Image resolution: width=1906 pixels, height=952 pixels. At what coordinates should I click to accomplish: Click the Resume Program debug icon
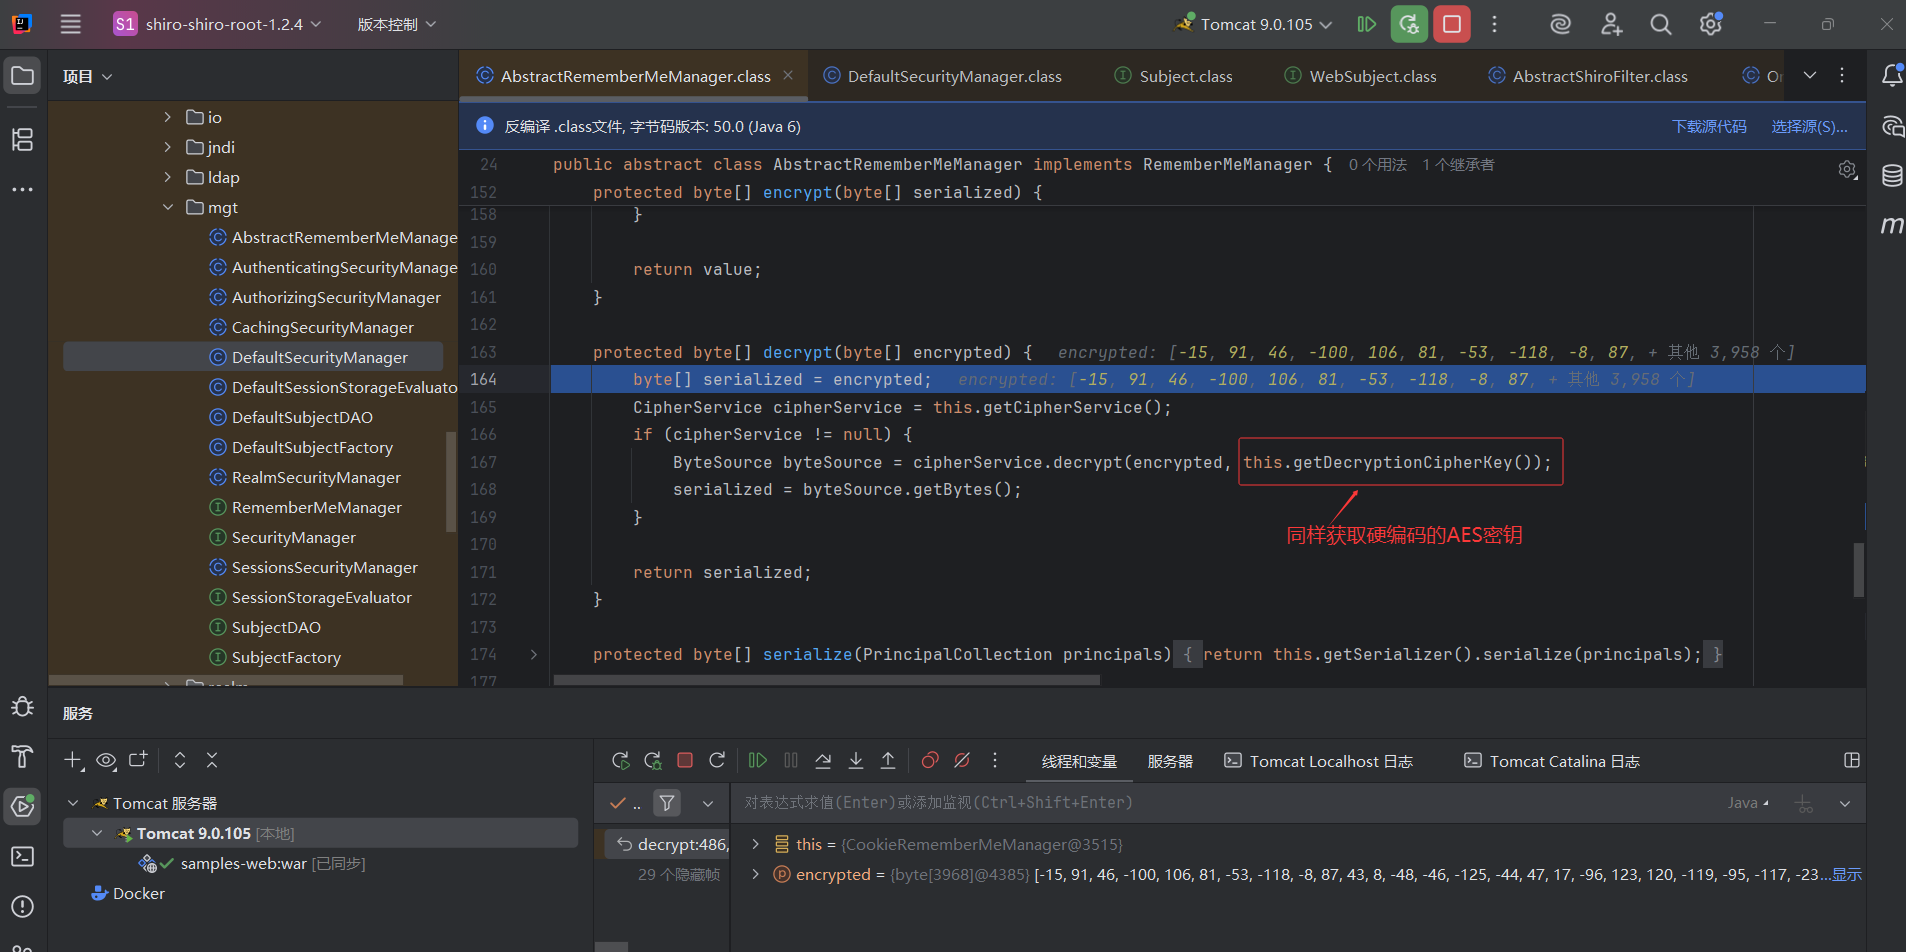click(758, 761)
